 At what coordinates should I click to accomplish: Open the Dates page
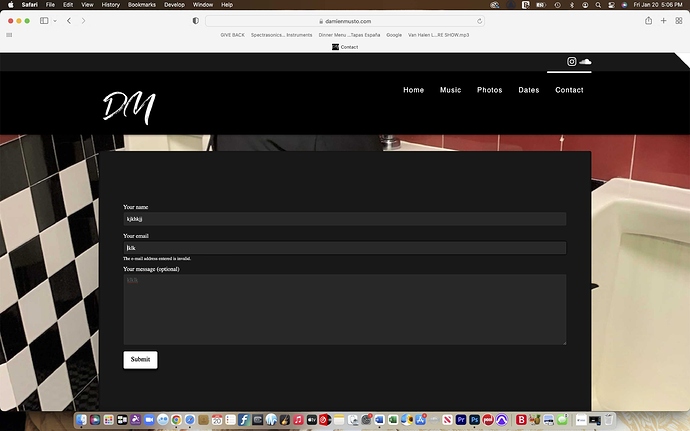pos(529,90)
